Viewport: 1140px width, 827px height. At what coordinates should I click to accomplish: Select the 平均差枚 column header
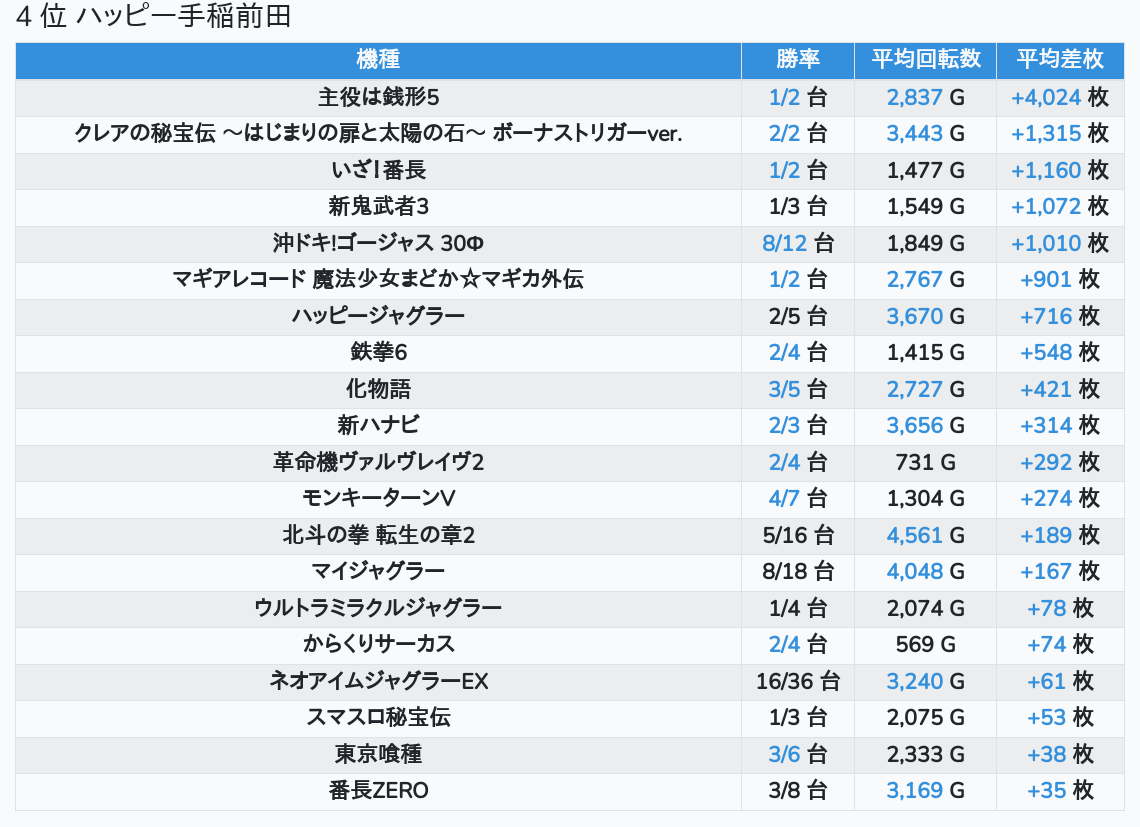pos(1059,59)
